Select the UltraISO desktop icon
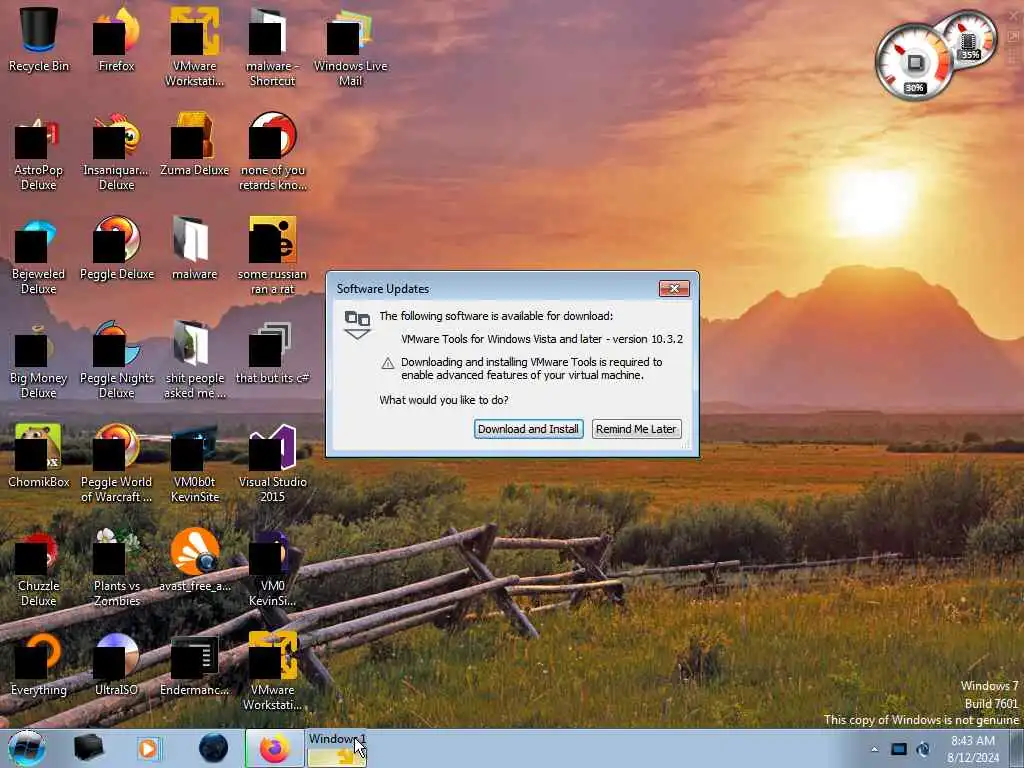 [x=116, y=664]
